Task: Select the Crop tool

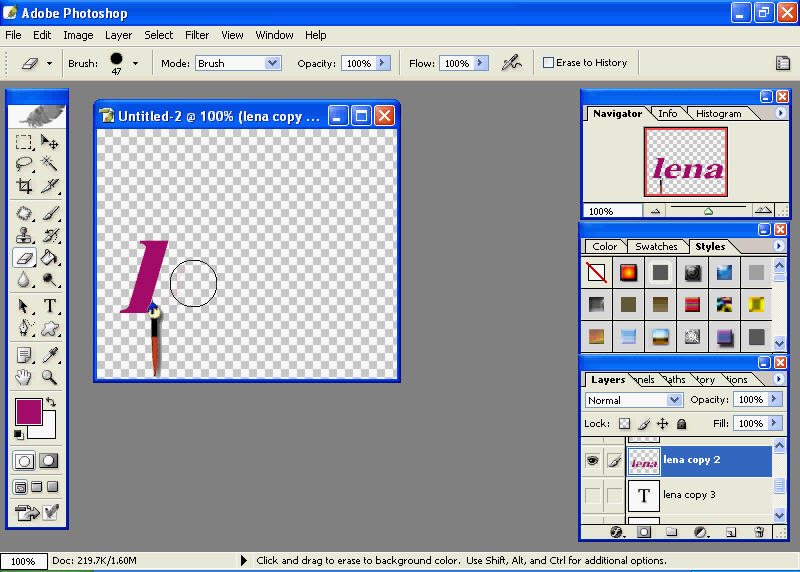Action: (24, 186)
